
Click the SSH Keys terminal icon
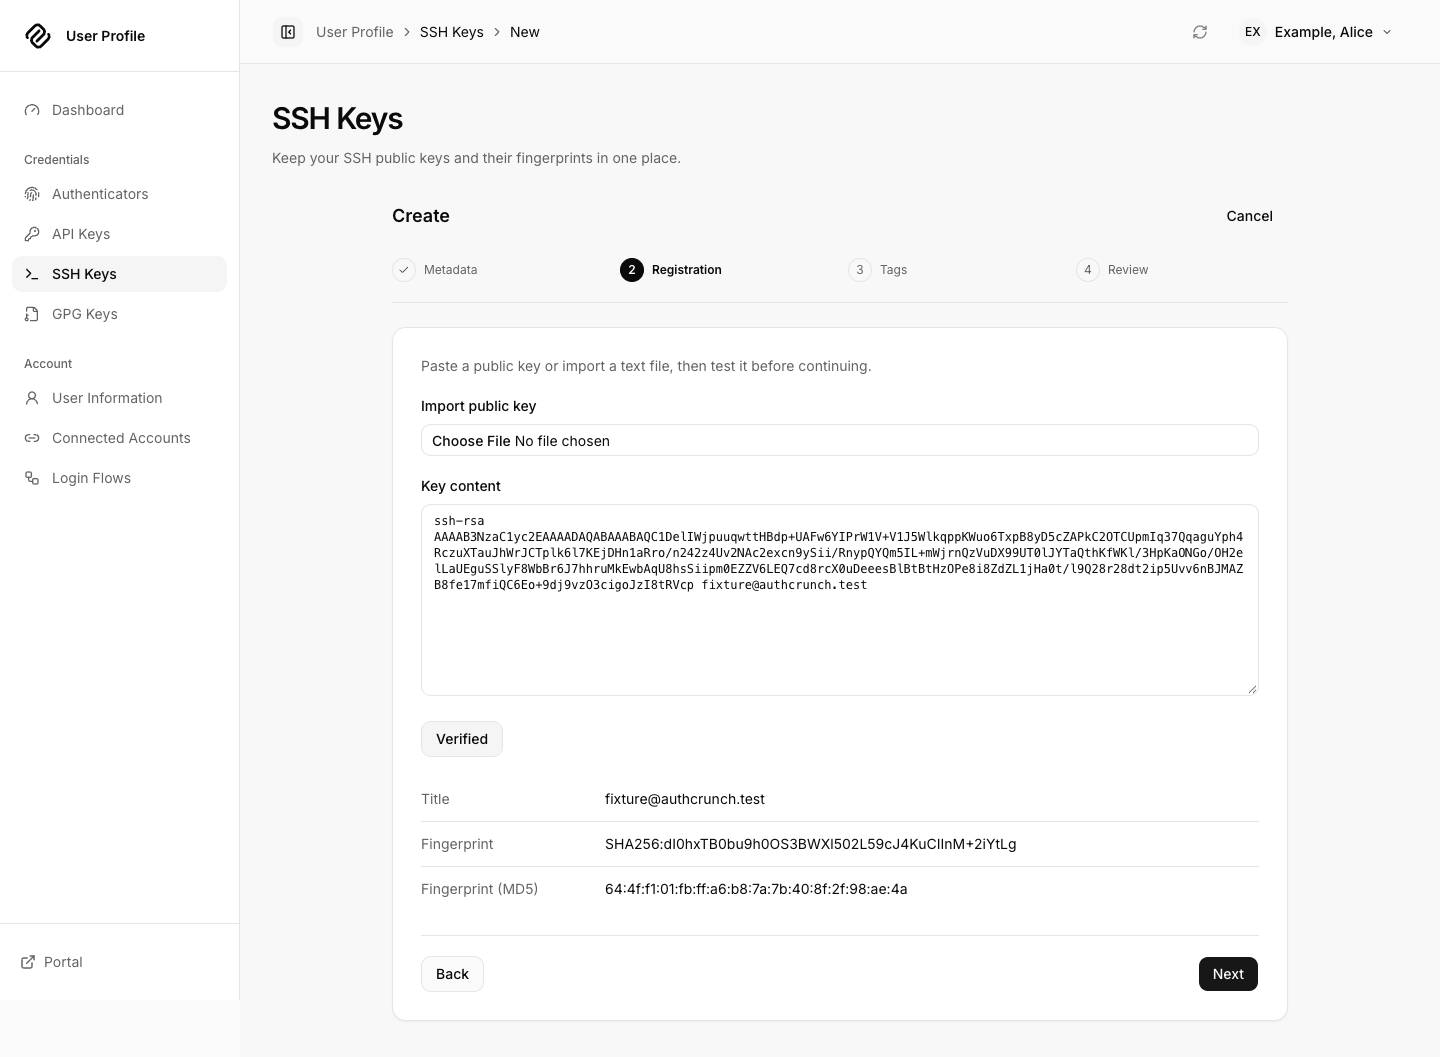[x=32, y=274]
